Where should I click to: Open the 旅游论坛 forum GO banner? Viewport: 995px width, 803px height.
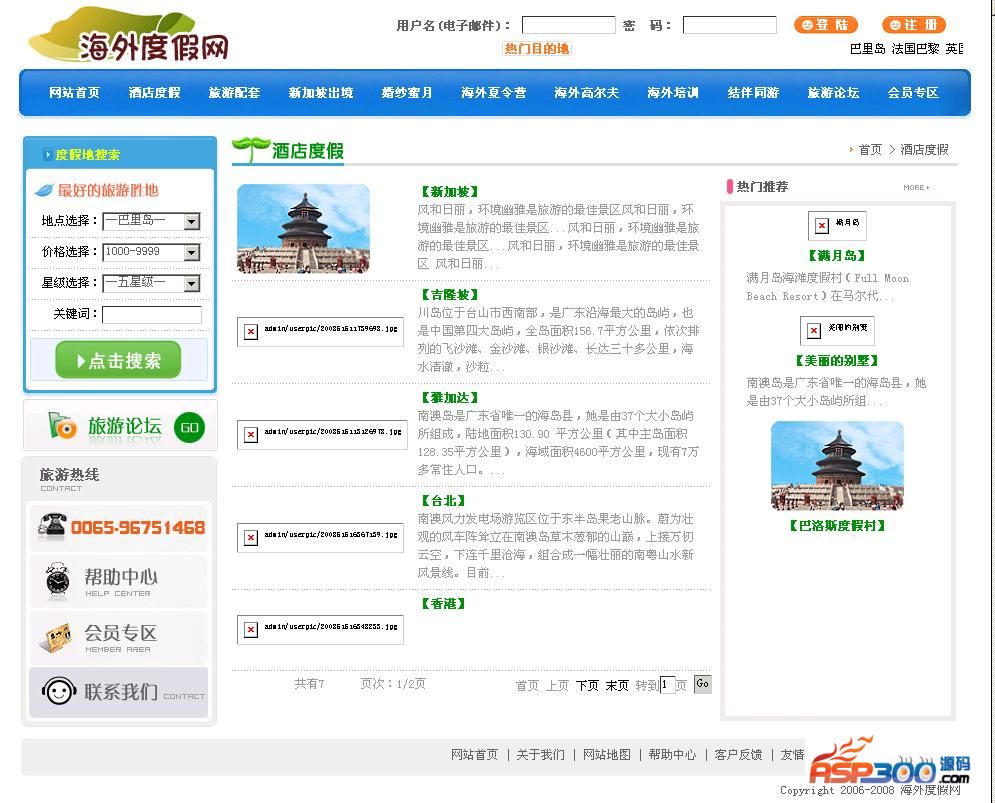(x=120, y=427)
